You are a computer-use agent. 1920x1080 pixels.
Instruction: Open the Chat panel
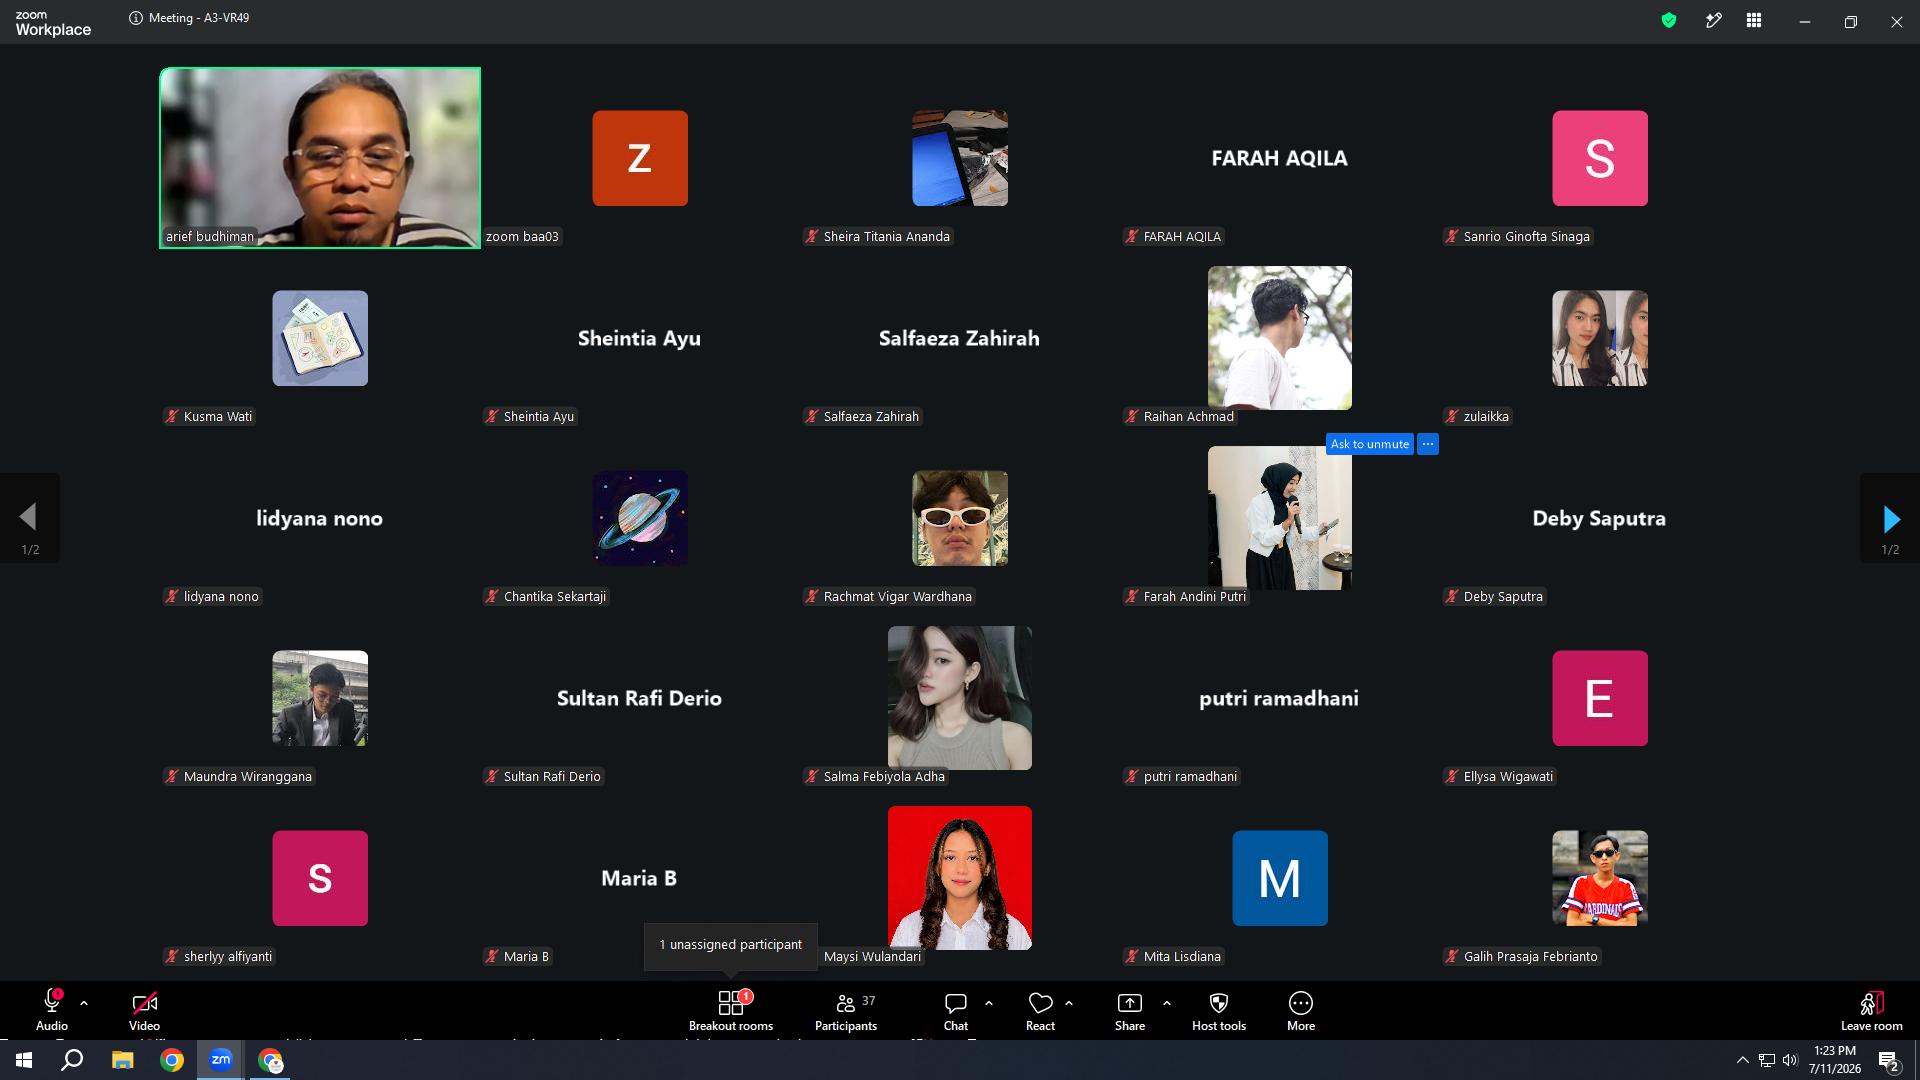point(956,1010)
